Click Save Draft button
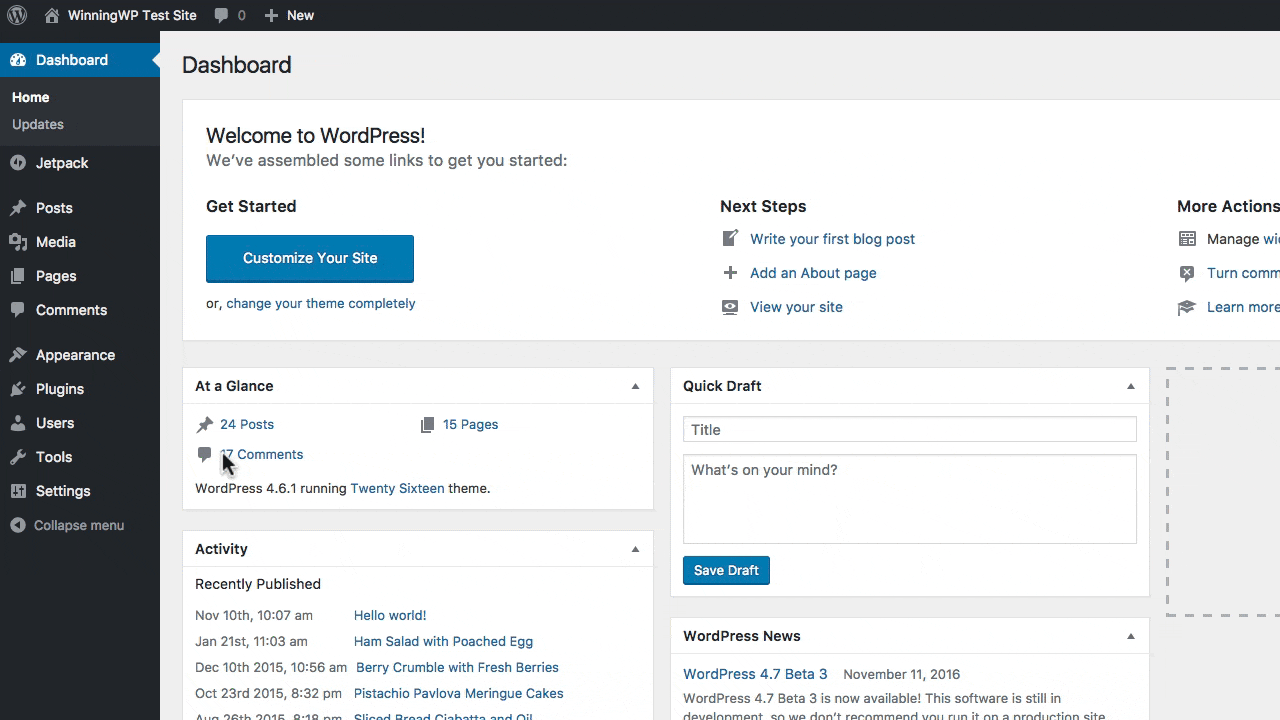 pos(726,570)
